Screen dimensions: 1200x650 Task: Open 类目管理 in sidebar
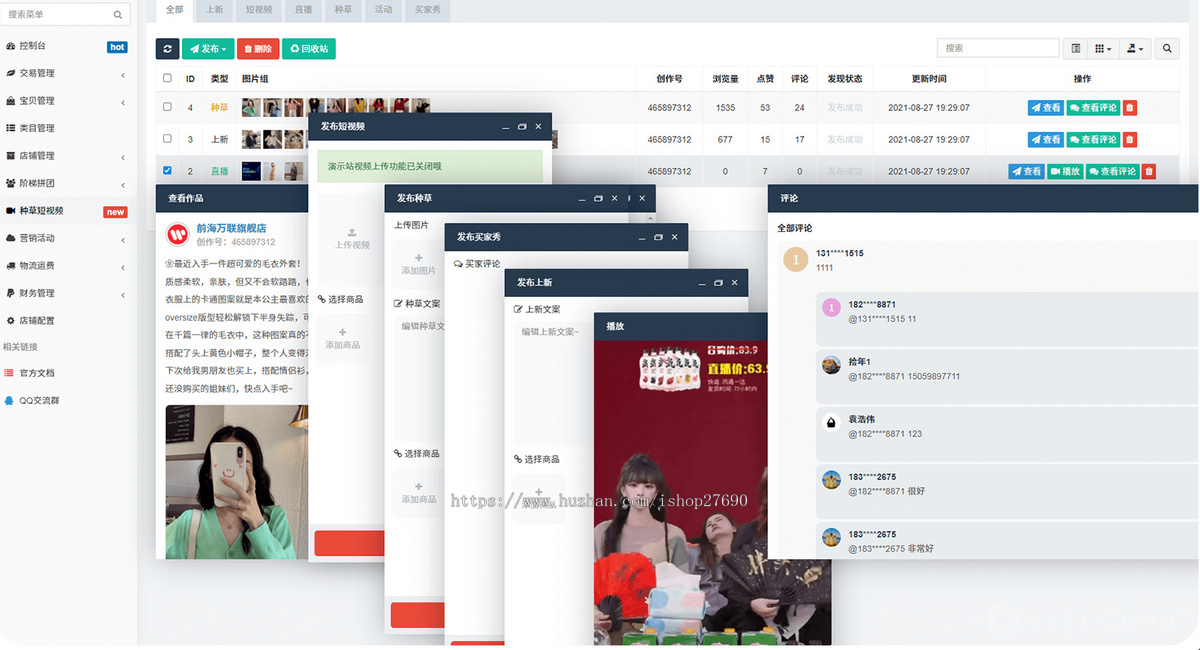pyautogui.click(x=68, y=128)
